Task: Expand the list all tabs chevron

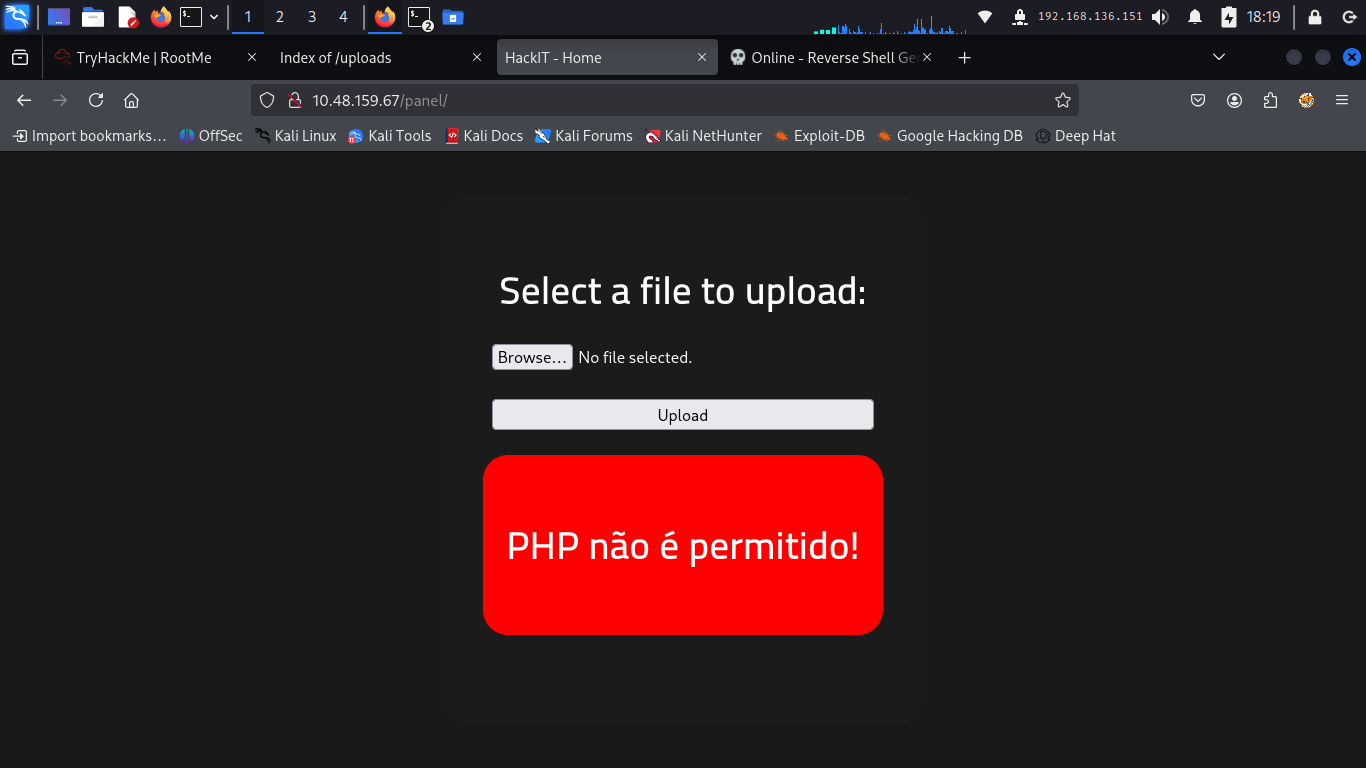Action: pos(1219,57)
